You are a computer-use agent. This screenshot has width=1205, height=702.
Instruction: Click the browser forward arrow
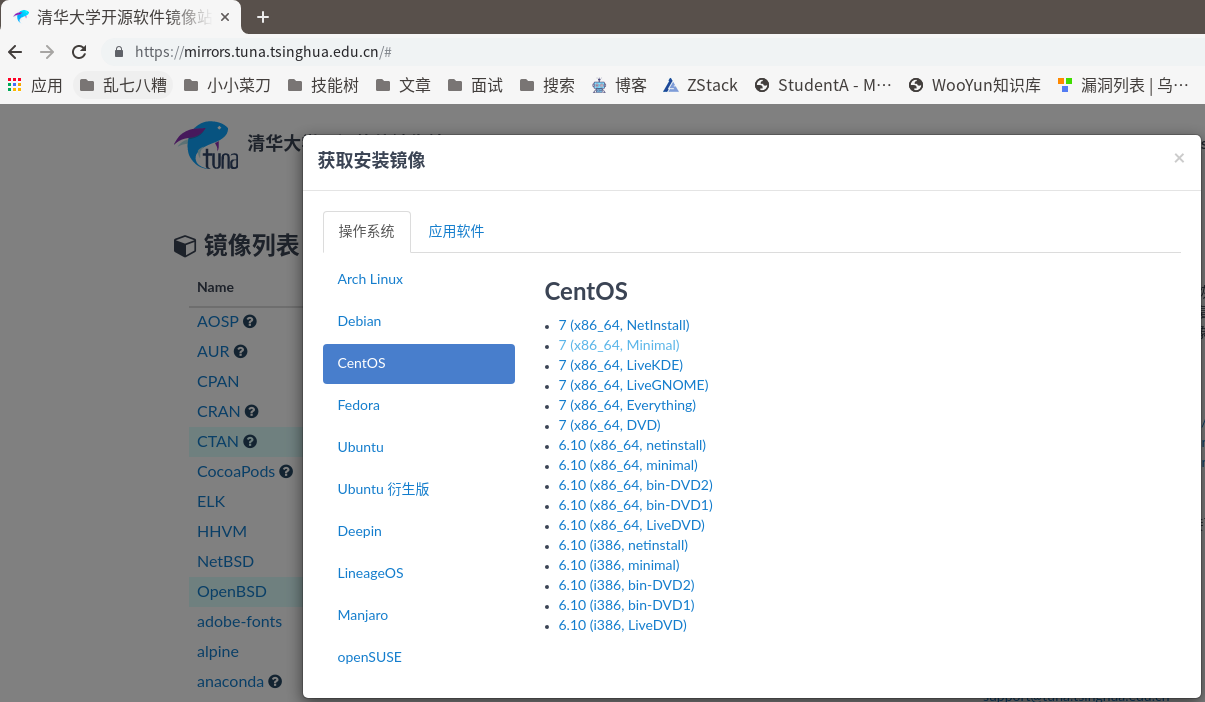pos(47,52)
